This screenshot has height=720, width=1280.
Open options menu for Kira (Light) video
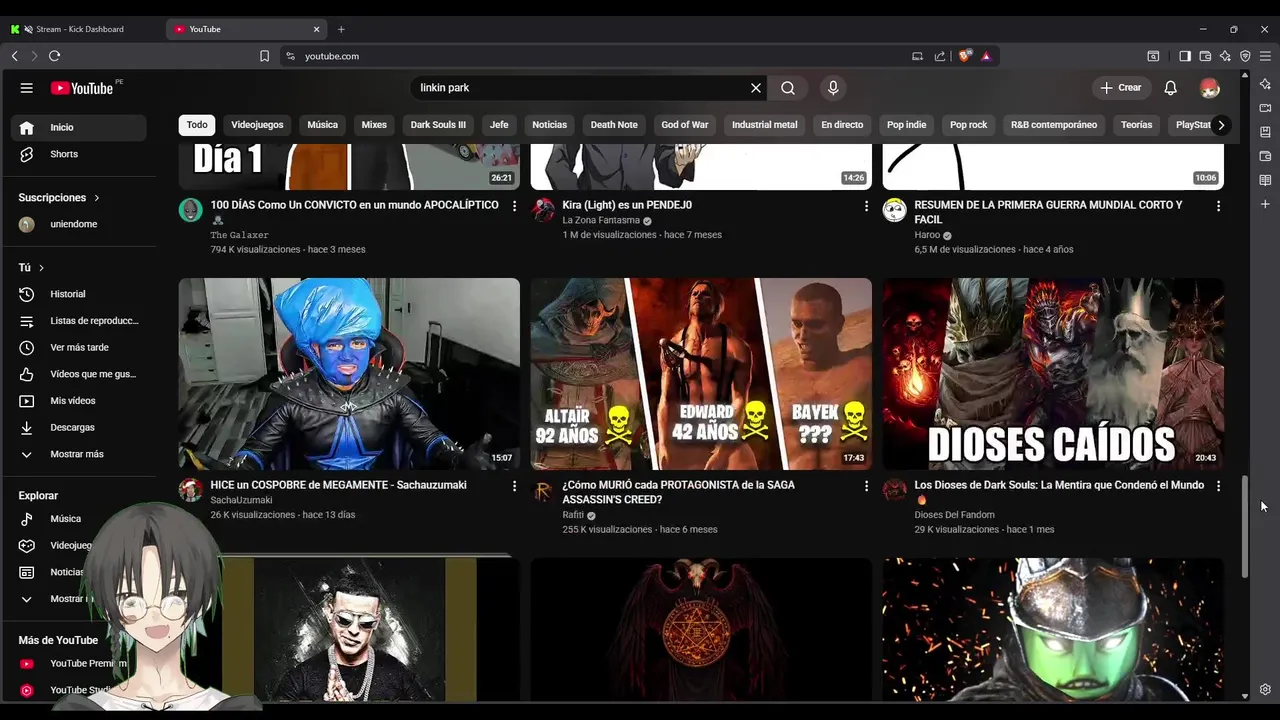(867, 206)
